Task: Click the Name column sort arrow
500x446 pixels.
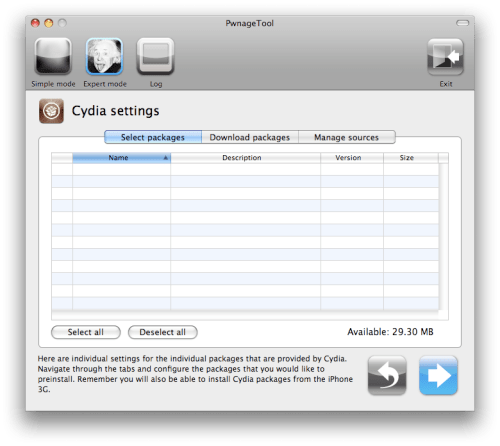Action: (x=166, y=158)
